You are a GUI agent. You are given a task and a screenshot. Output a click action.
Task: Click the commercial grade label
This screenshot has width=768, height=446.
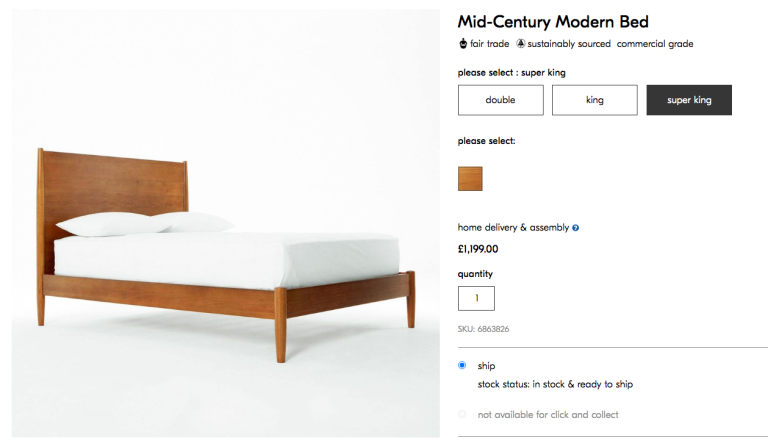click(655, 44)
